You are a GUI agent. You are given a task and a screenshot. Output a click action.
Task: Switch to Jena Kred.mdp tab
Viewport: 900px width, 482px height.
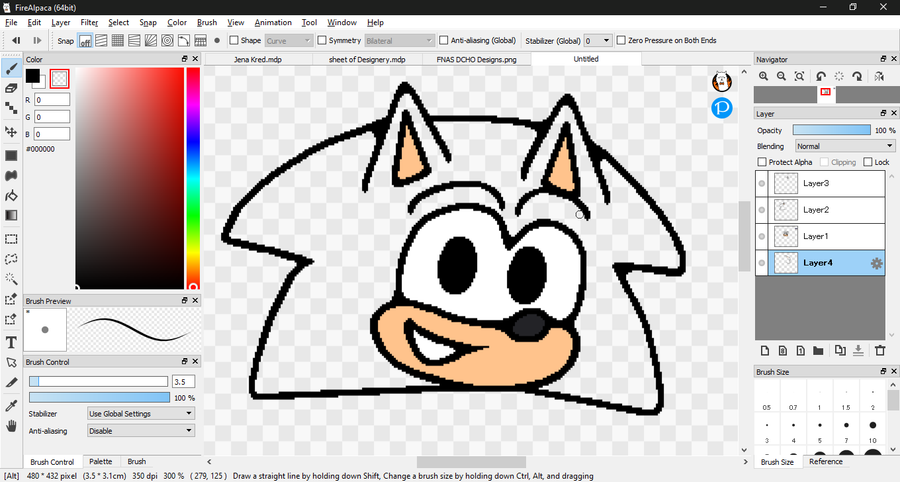click(258, 59)
